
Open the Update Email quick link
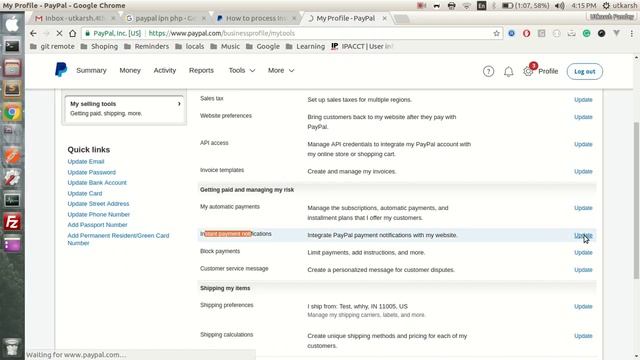click(x=86, y=162)
